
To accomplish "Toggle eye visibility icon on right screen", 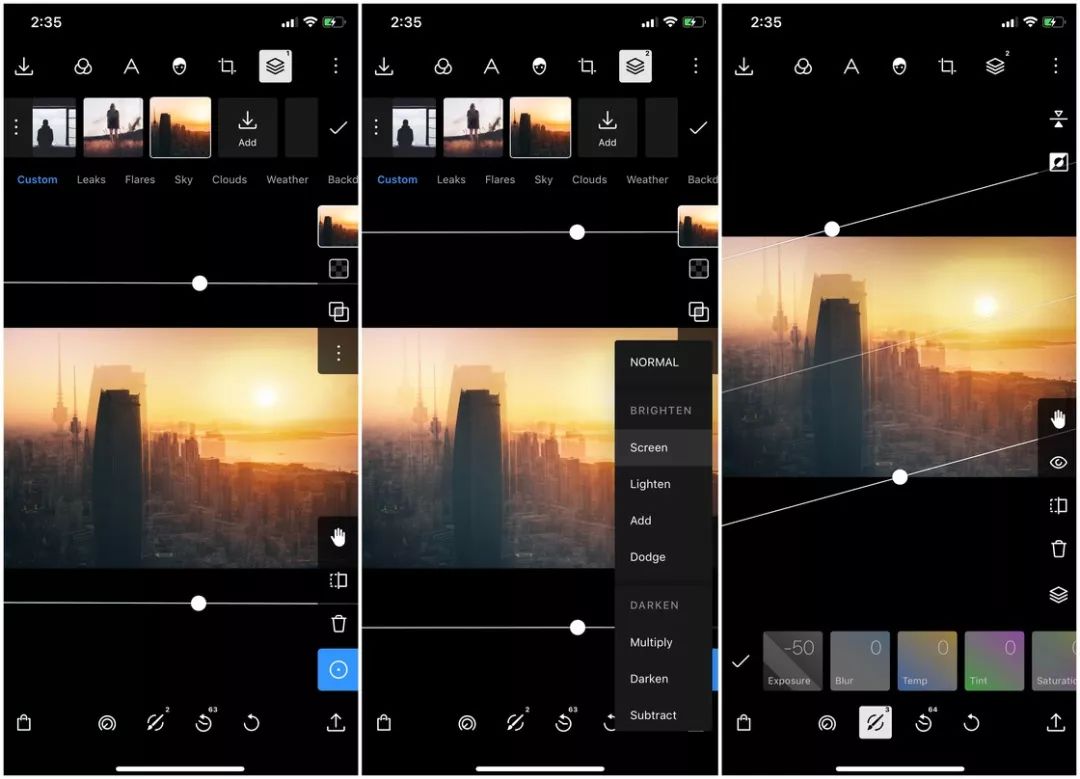I will point(1059,462).
